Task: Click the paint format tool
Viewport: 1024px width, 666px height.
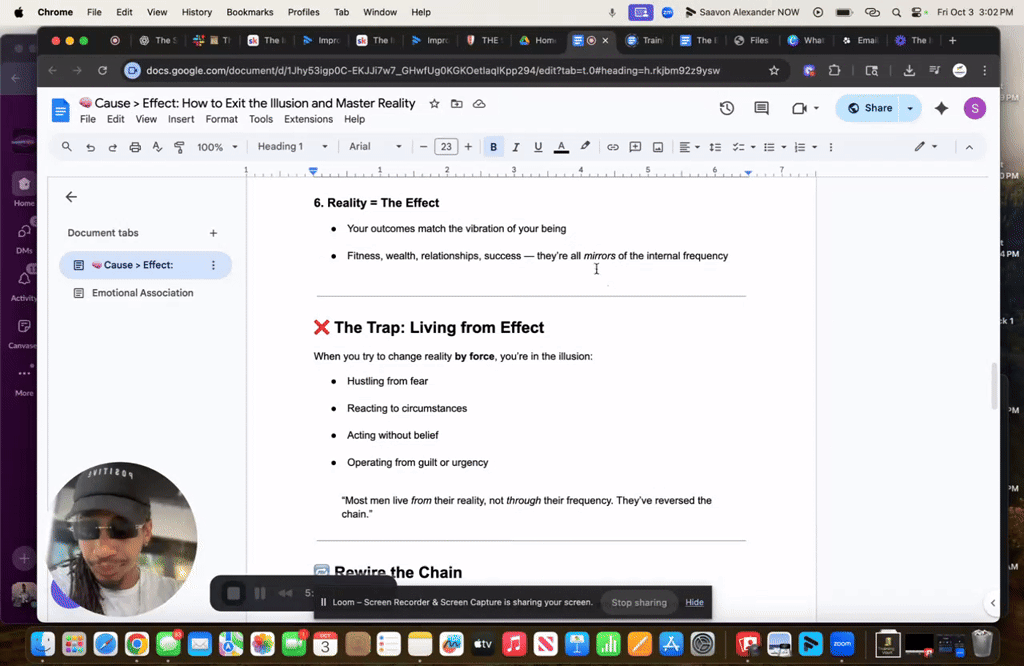Action: [x=180, y=146]
